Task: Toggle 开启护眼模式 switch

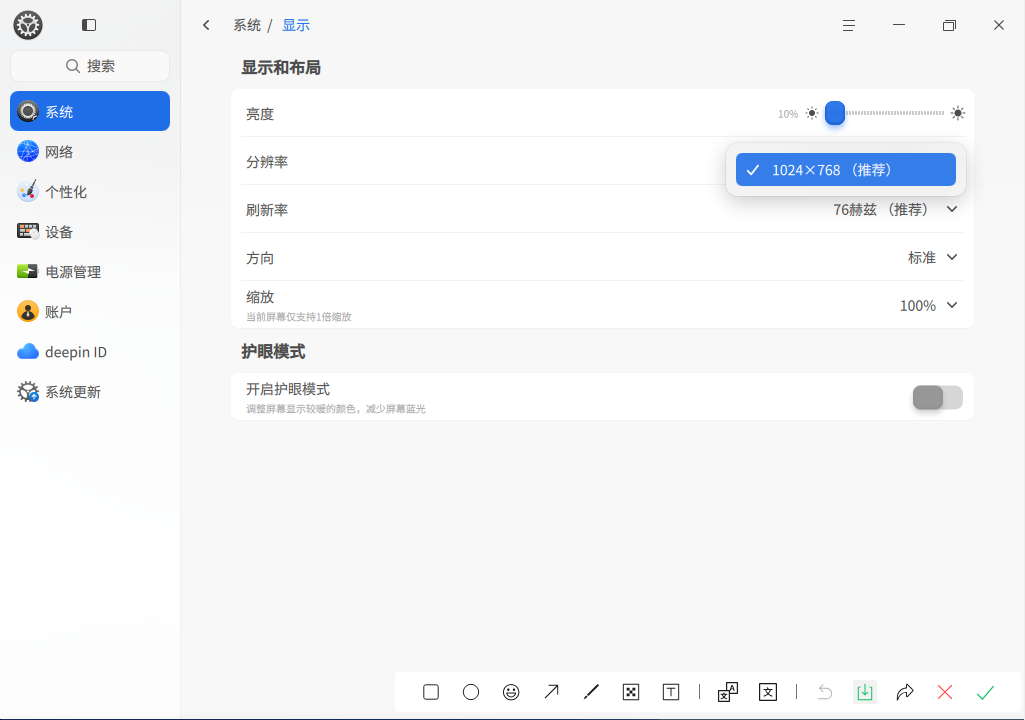Action: coord(937,397)
